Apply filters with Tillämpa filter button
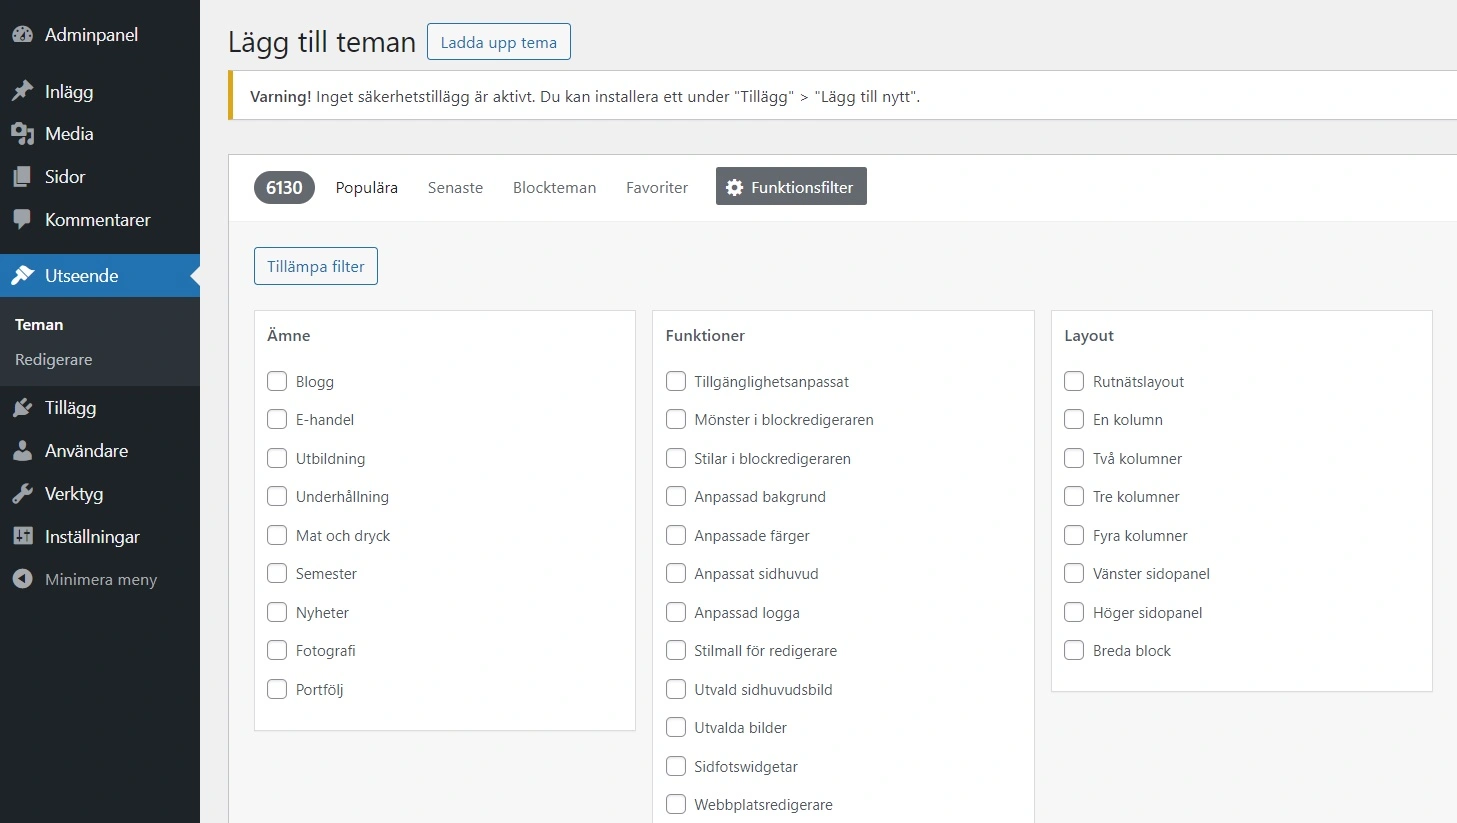Screen dimensions: 1457x823 click(x=316, y=266)
